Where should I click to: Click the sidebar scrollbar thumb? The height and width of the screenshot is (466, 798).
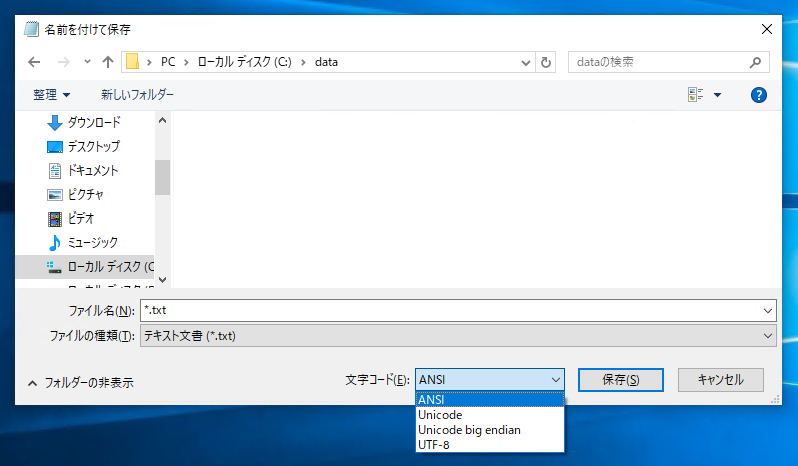tap(162, 177)
